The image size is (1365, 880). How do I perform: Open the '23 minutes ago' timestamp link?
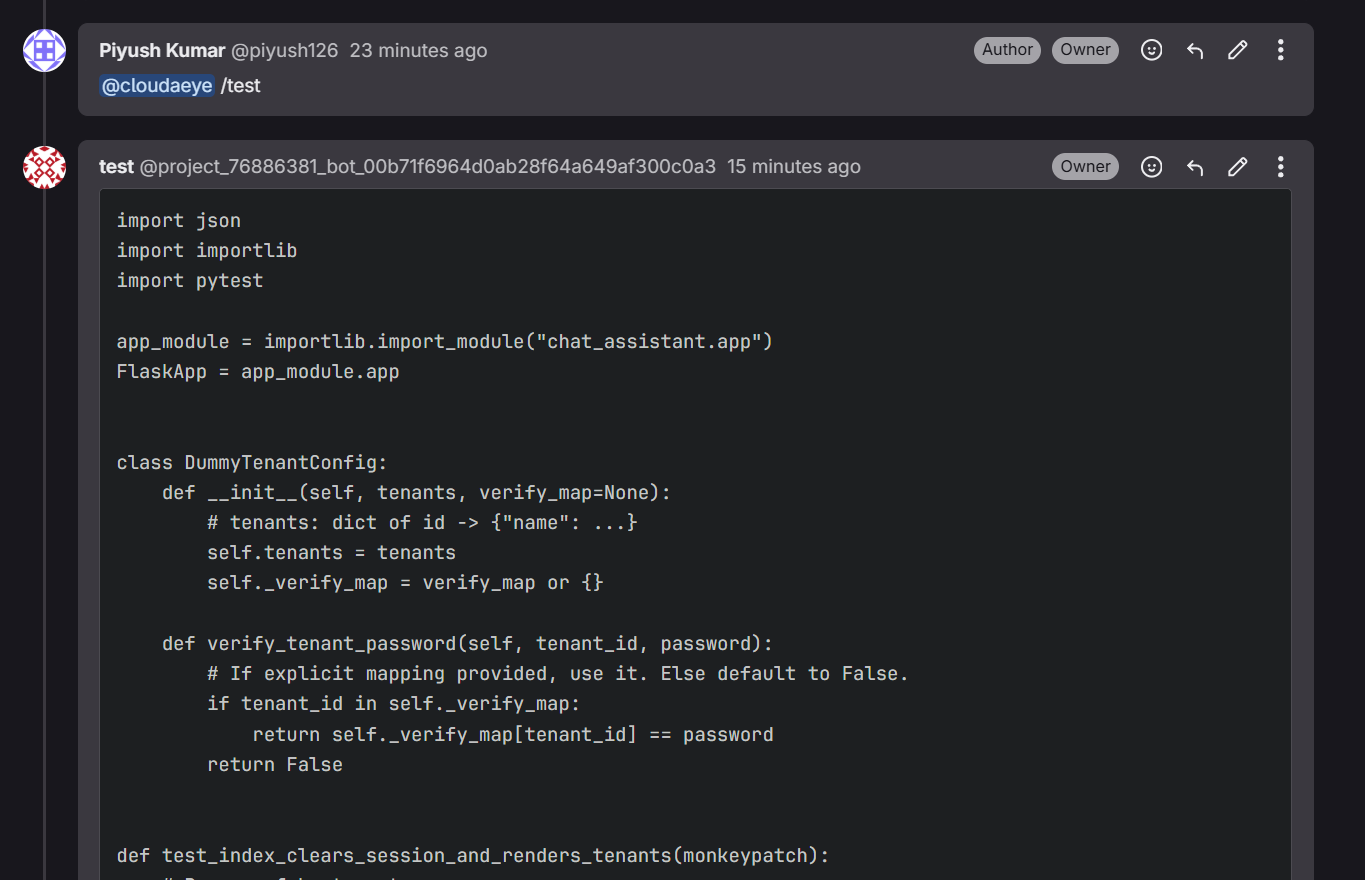point(418,50)
